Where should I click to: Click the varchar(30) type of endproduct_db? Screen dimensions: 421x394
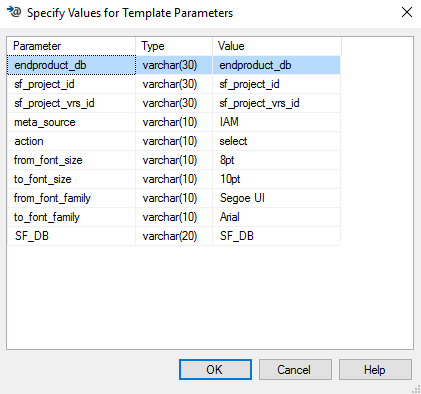point(174,65)
